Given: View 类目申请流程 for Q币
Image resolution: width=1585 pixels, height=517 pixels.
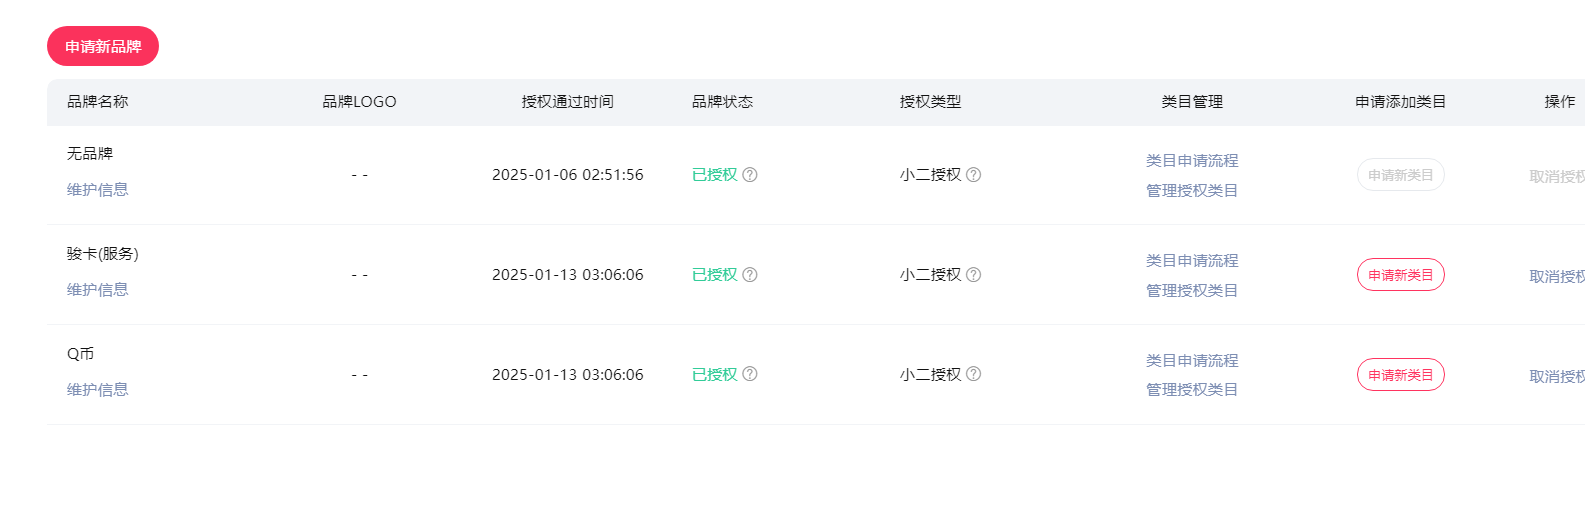Looking at the screenshot, I should [x=1192, y=360].
